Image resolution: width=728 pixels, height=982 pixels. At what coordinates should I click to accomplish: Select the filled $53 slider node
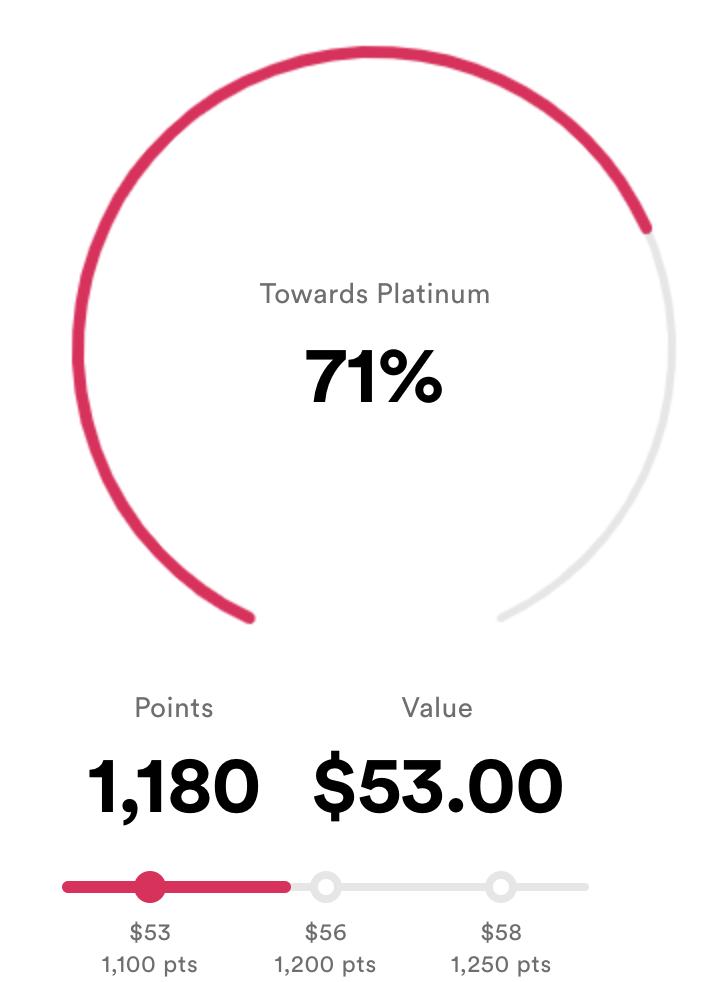(x=150, y=886)
